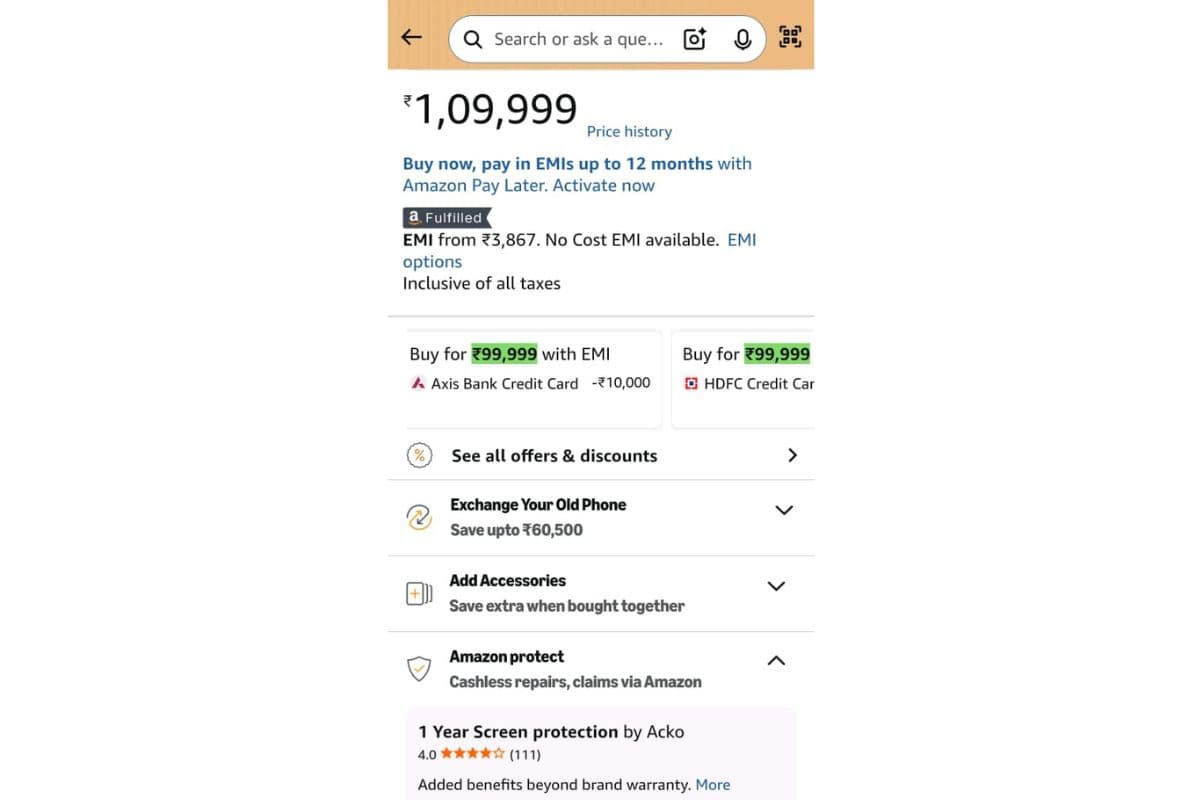Expand the Add Accessories section

776,586
